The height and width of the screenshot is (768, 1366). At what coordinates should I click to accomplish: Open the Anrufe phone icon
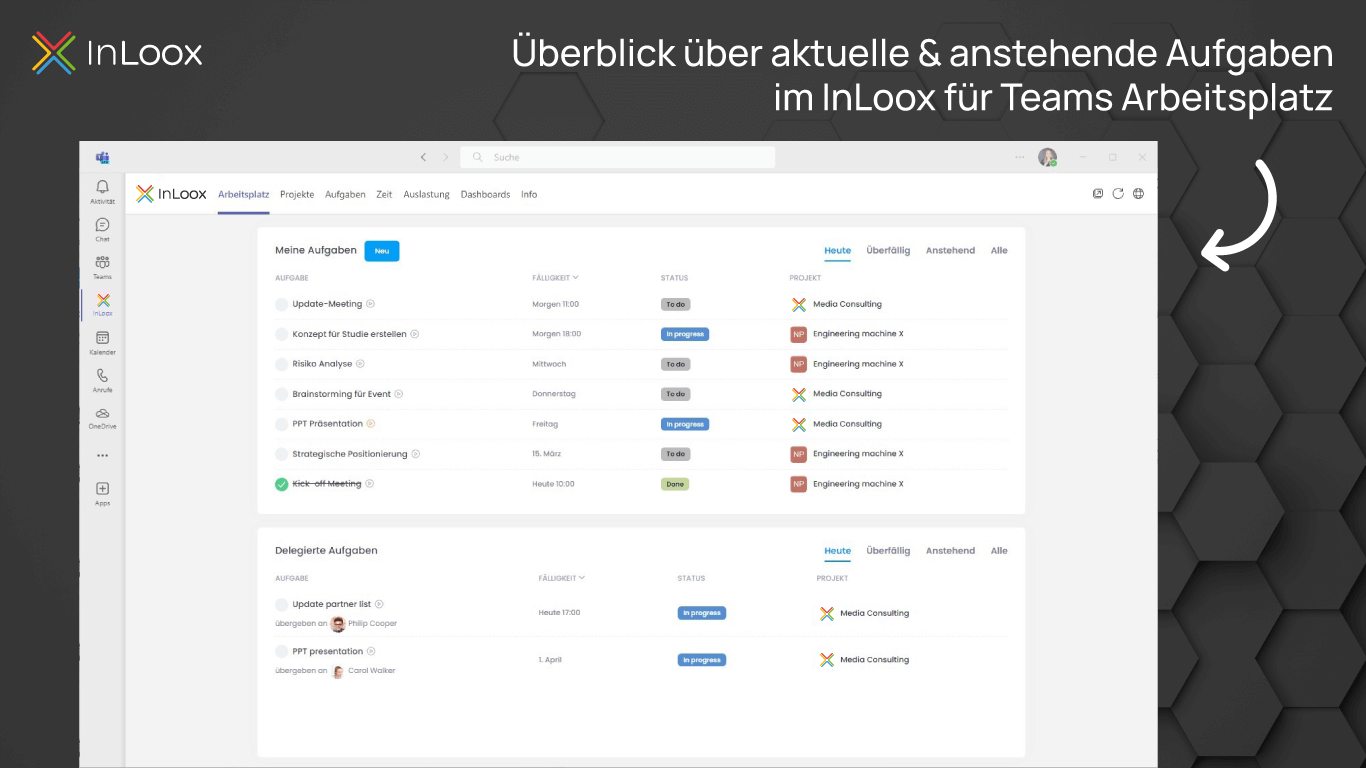(x=102, y=376)
